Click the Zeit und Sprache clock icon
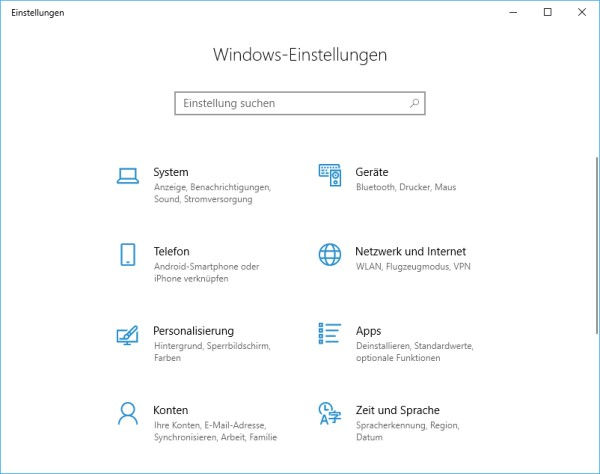The width and height of the screenshot is (600, 474). pos(329,413)
